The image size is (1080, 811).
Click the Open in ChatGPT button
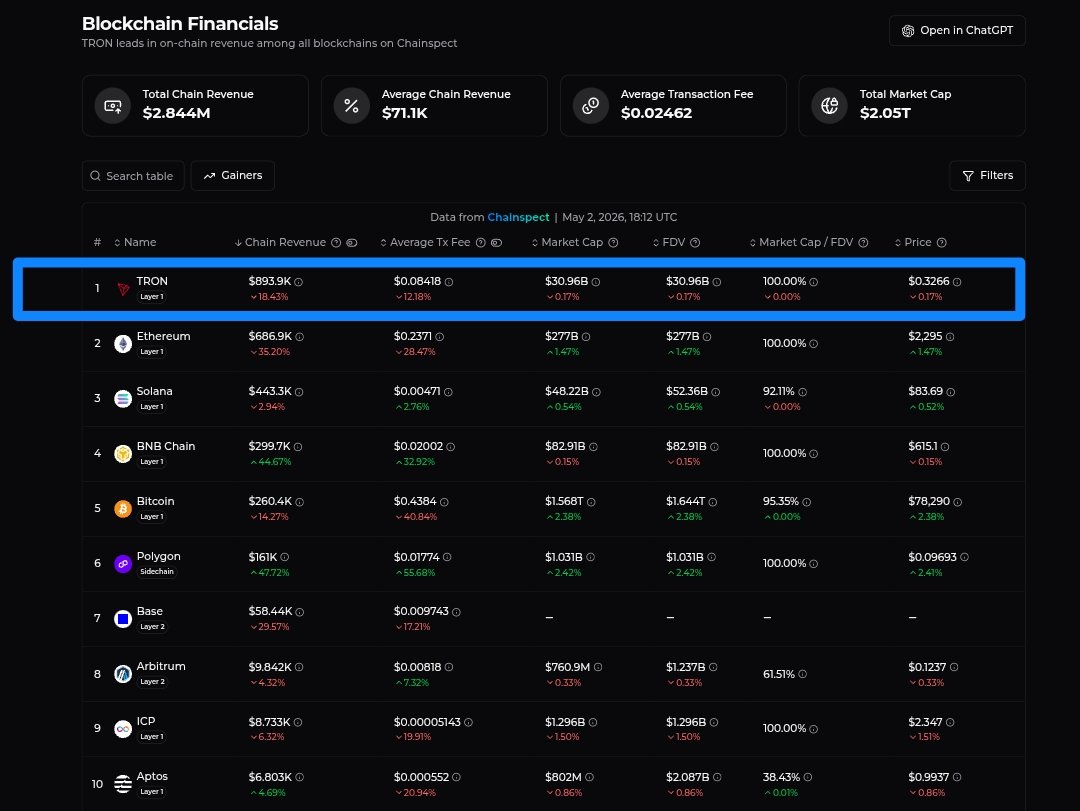[957, 30]
